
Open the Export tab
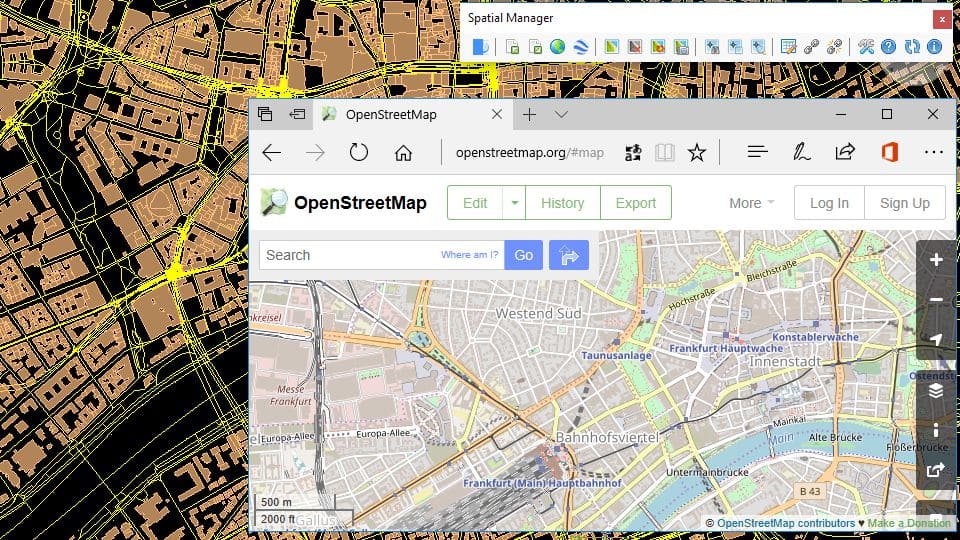click(x=636, y=203)
